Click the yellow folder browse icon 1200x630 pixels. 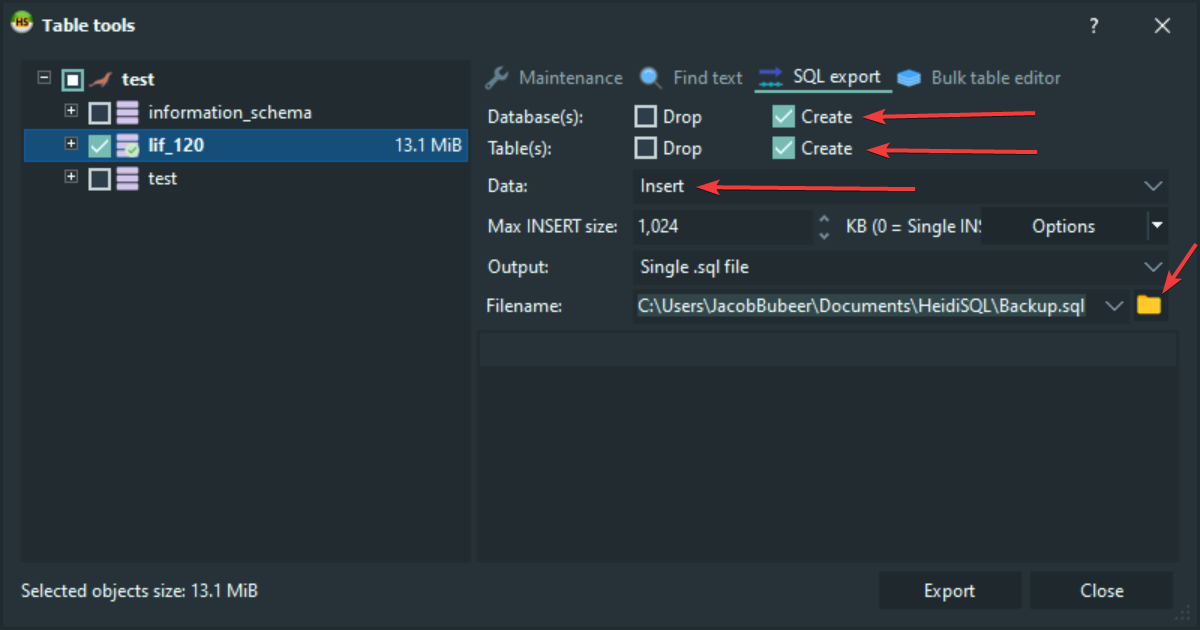1148,305
